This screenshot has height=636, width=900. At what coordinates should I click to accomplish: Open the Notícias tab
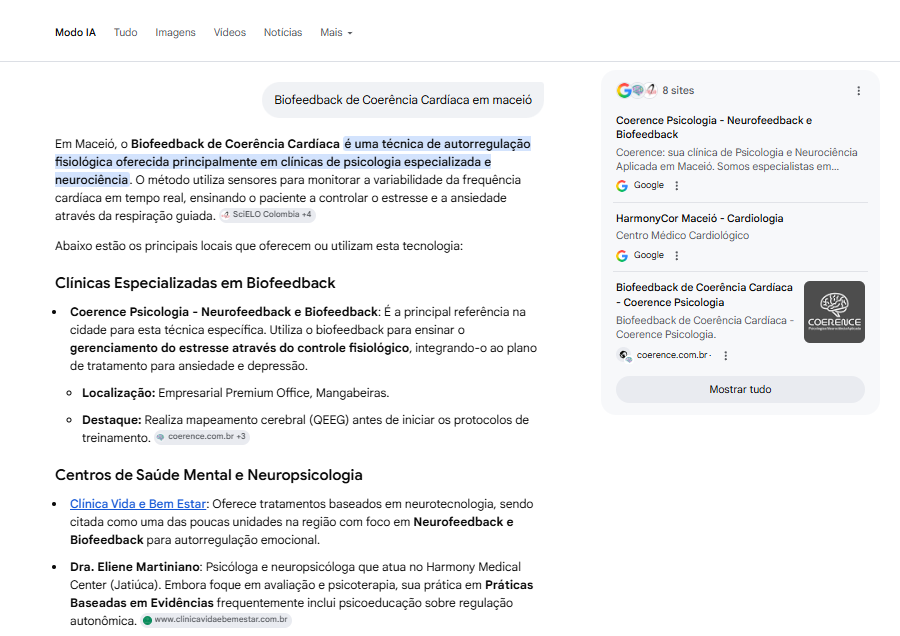coord(282,33)
